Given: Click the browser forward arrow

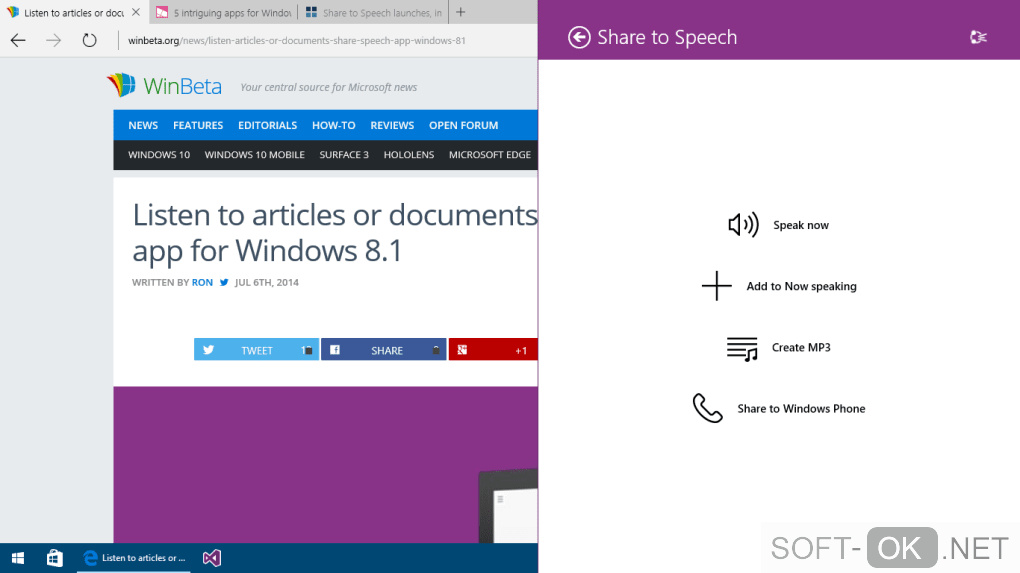Looking at the screenshot, I should point(53,40).
